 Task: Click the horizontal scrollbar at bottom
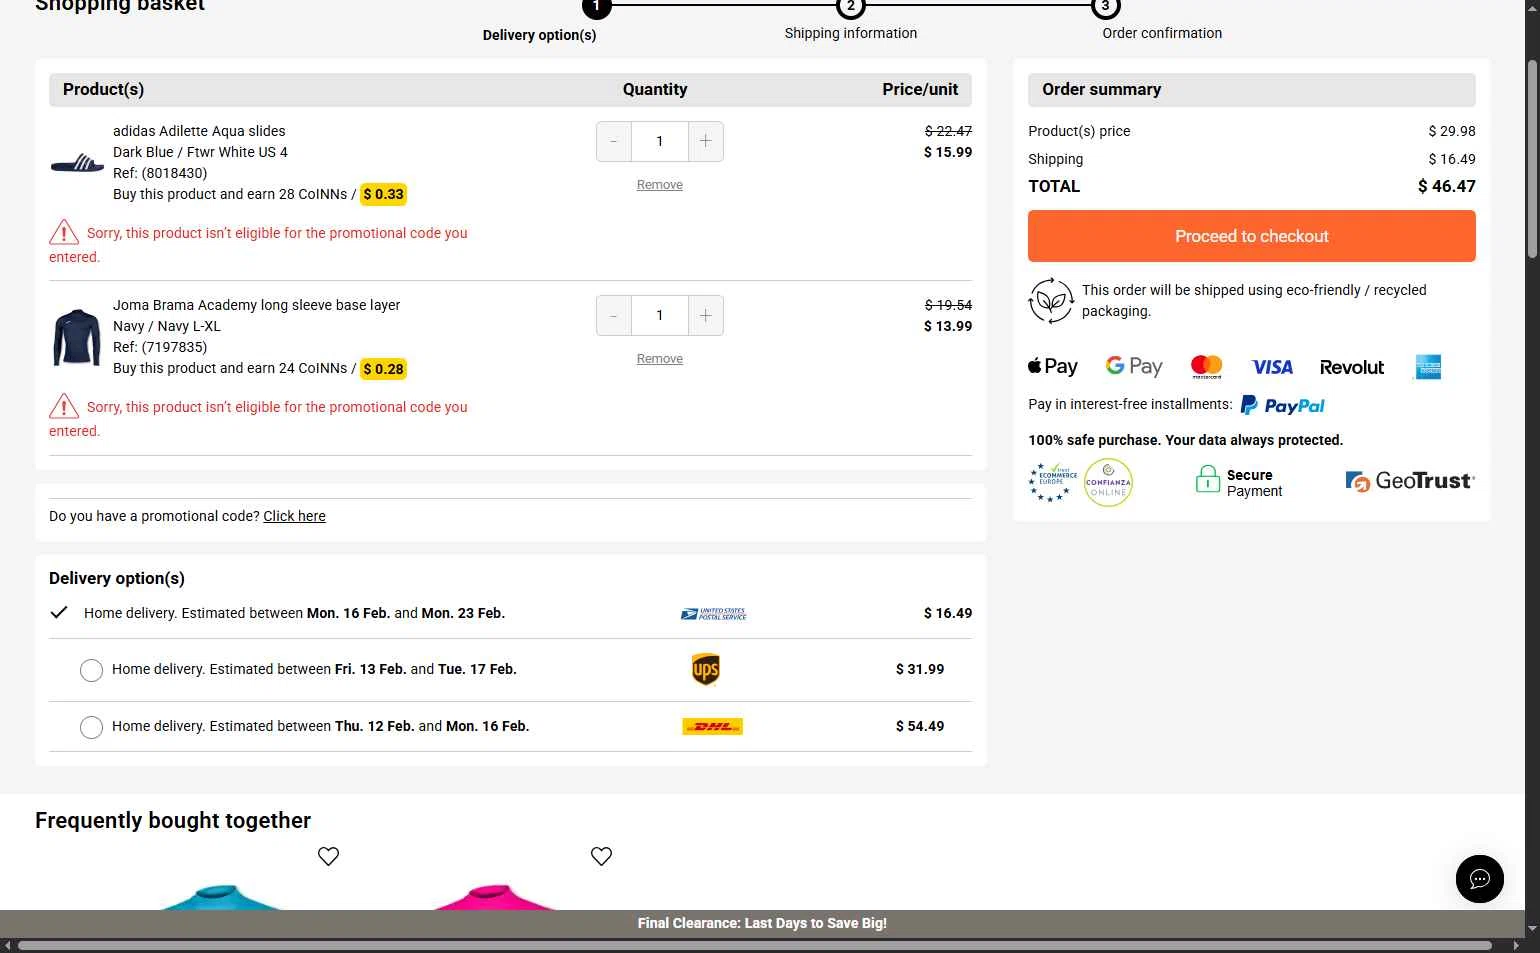click(755, 945)
